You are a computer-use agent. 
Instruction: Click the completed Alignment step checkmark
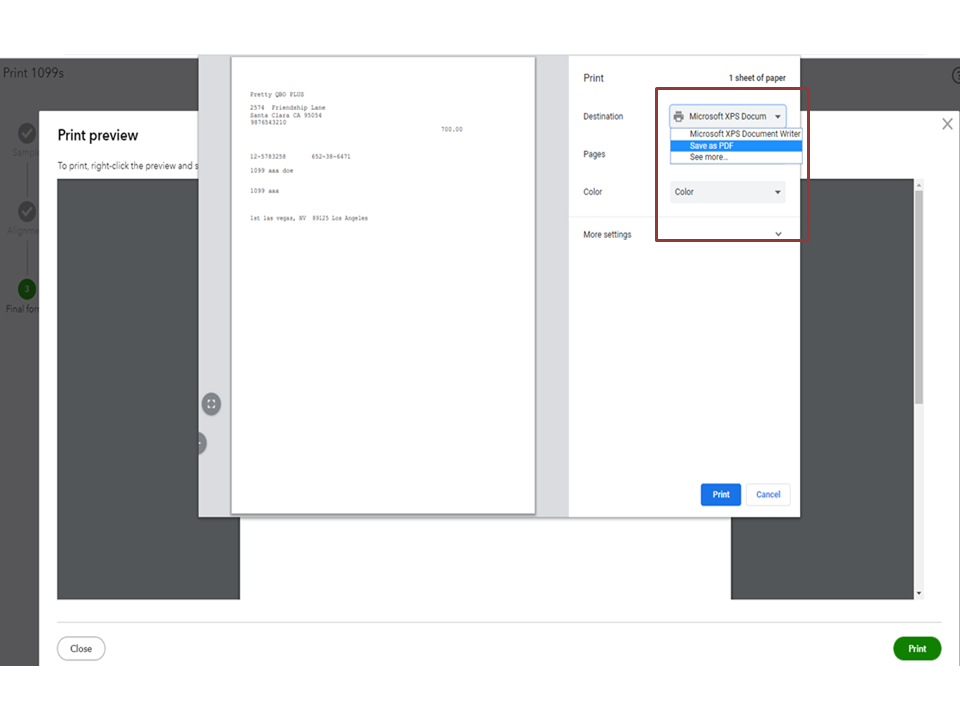pos(26,211)
